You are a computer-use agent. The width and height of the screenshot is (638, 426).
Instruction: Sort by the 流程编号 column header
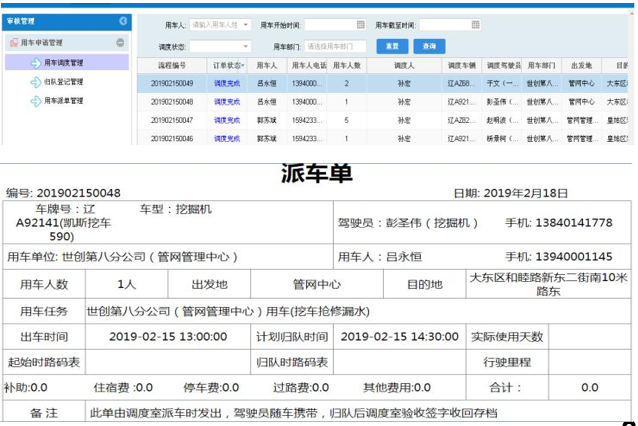173,65
